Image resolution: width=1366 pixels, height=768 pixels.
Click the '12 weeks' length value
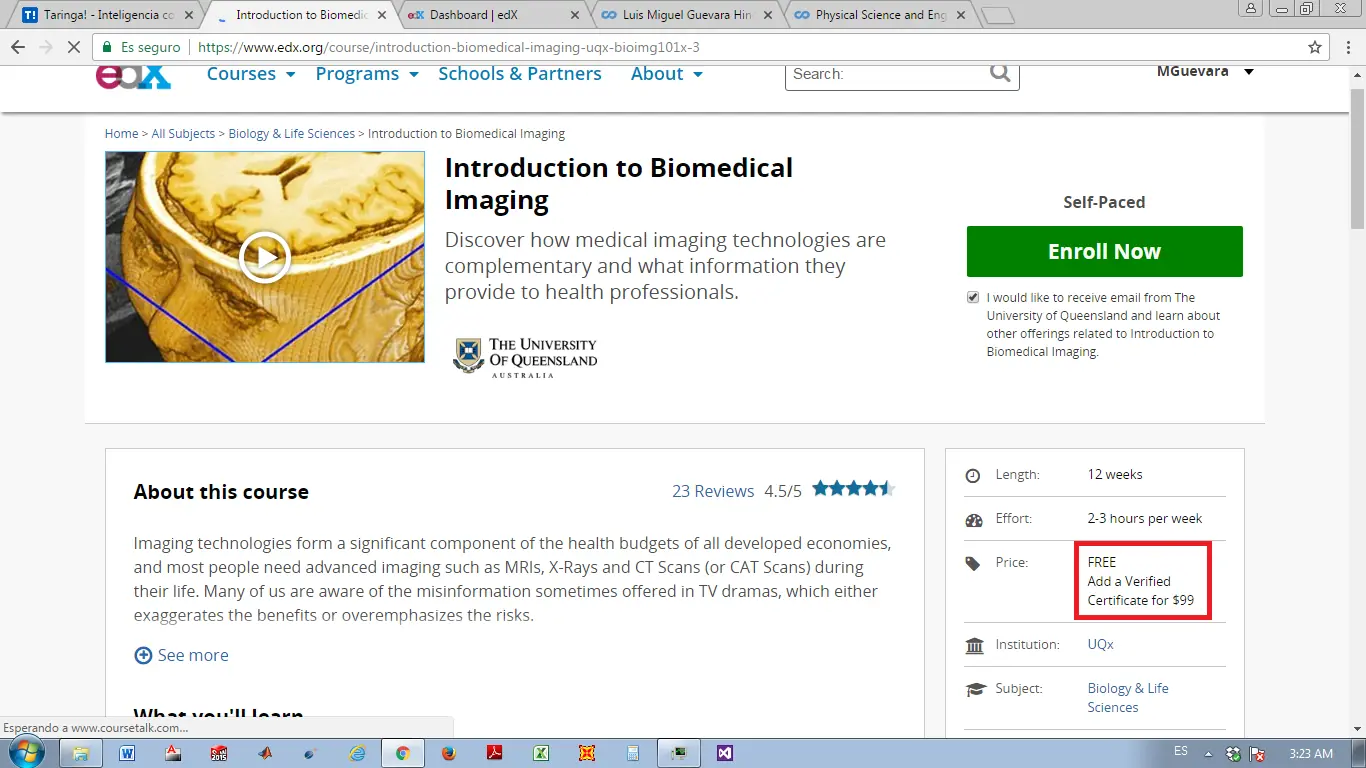[1115, 475]
